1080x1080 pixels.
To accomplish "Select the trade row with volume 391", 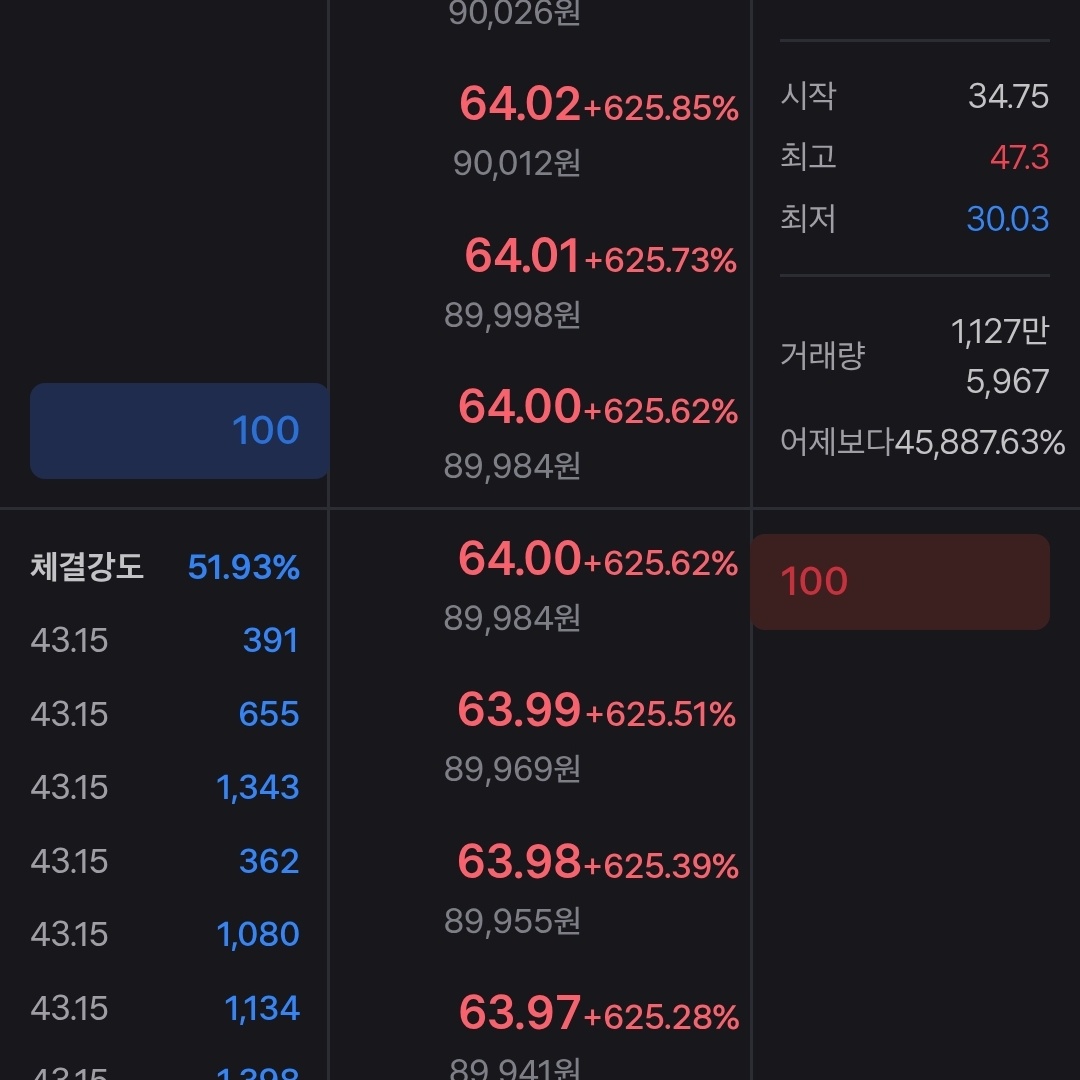I will point(165,641).
